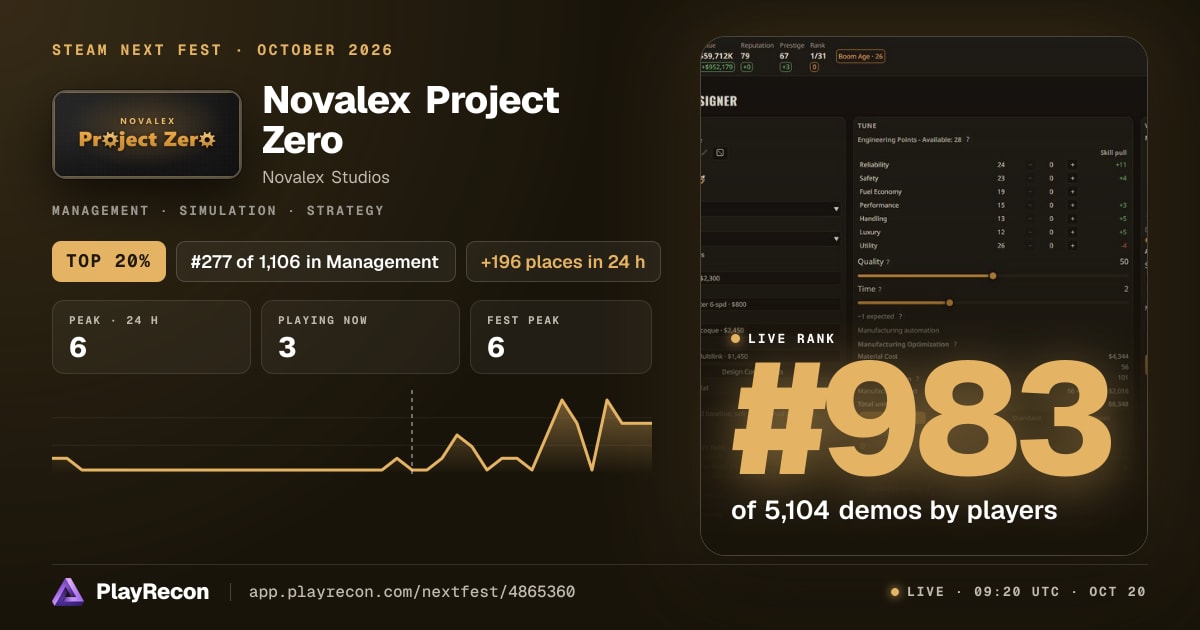Increase Fuel Economy with its plus button
The image size is (1200, 630).
[x=1072, y=192]
